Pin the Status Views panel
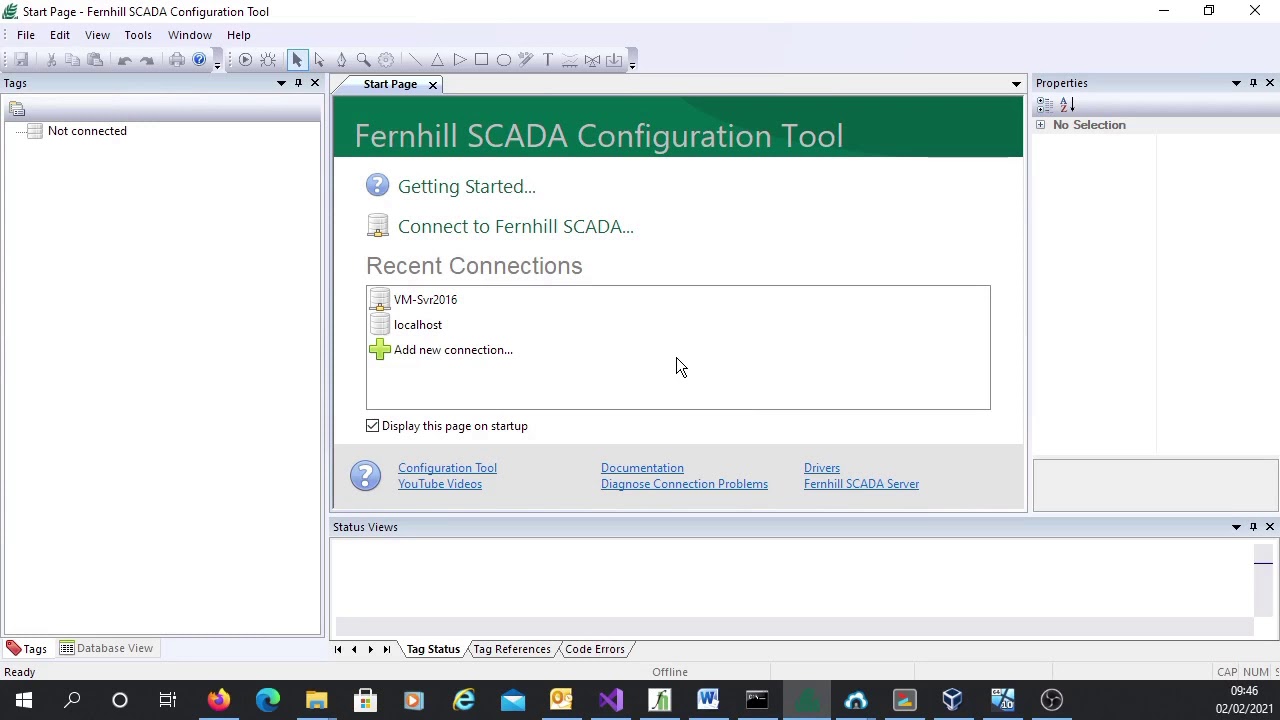Image resolution: width=1280 pixels, height=720 pixels. [1253, 527]
